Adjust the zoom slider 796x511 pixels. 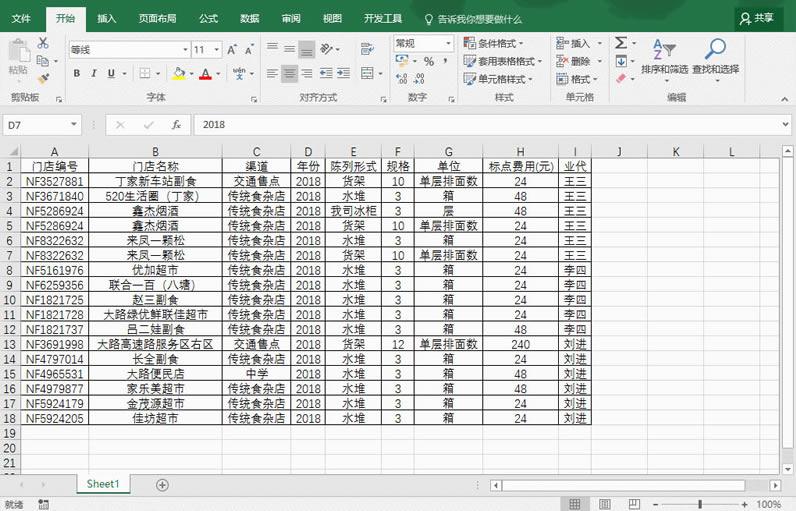700,504
